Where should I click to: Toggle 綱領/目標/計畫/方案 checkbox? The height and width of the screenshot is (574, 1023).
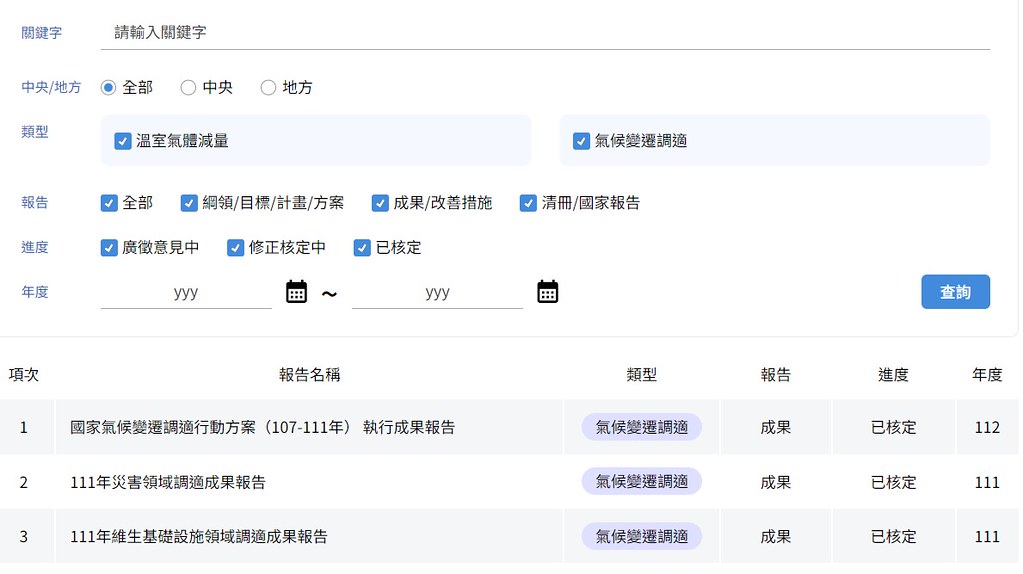click(189, 203)
